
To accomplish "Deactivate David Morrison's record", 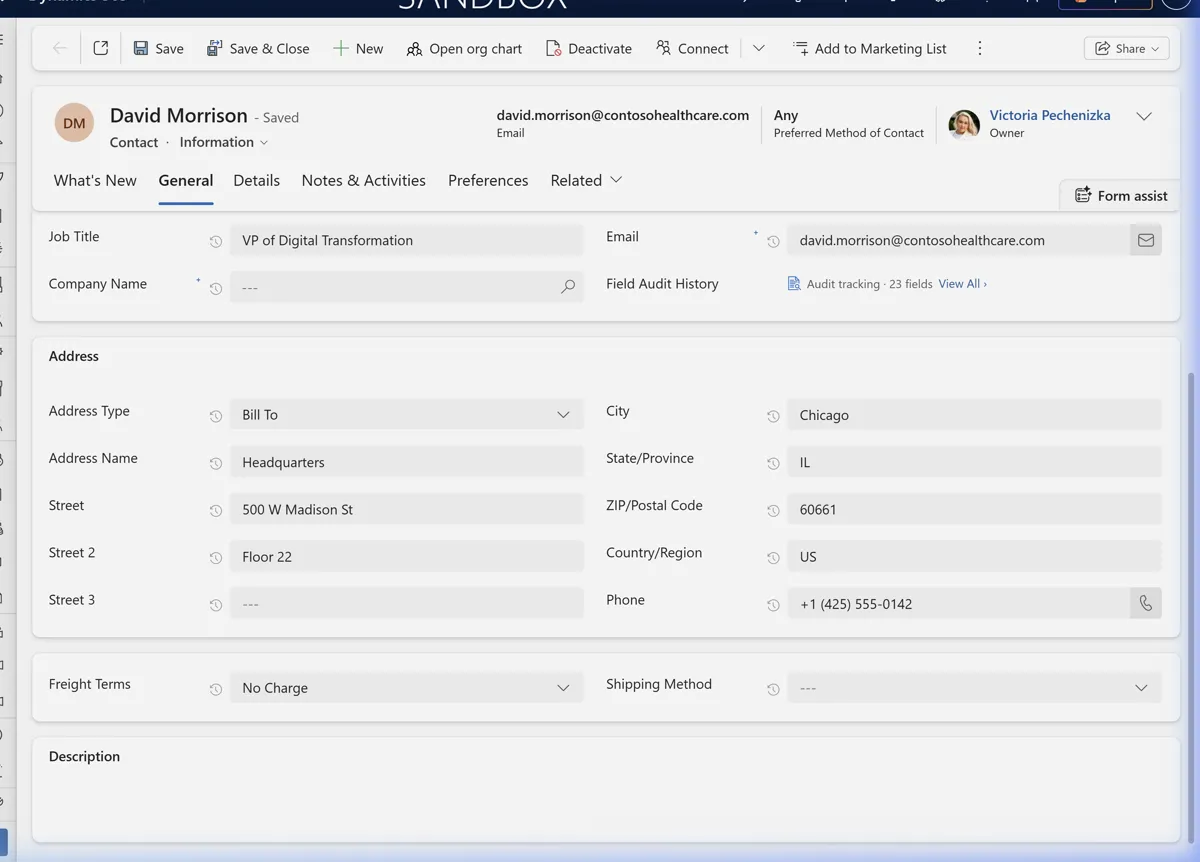I will tap(589, 48).
